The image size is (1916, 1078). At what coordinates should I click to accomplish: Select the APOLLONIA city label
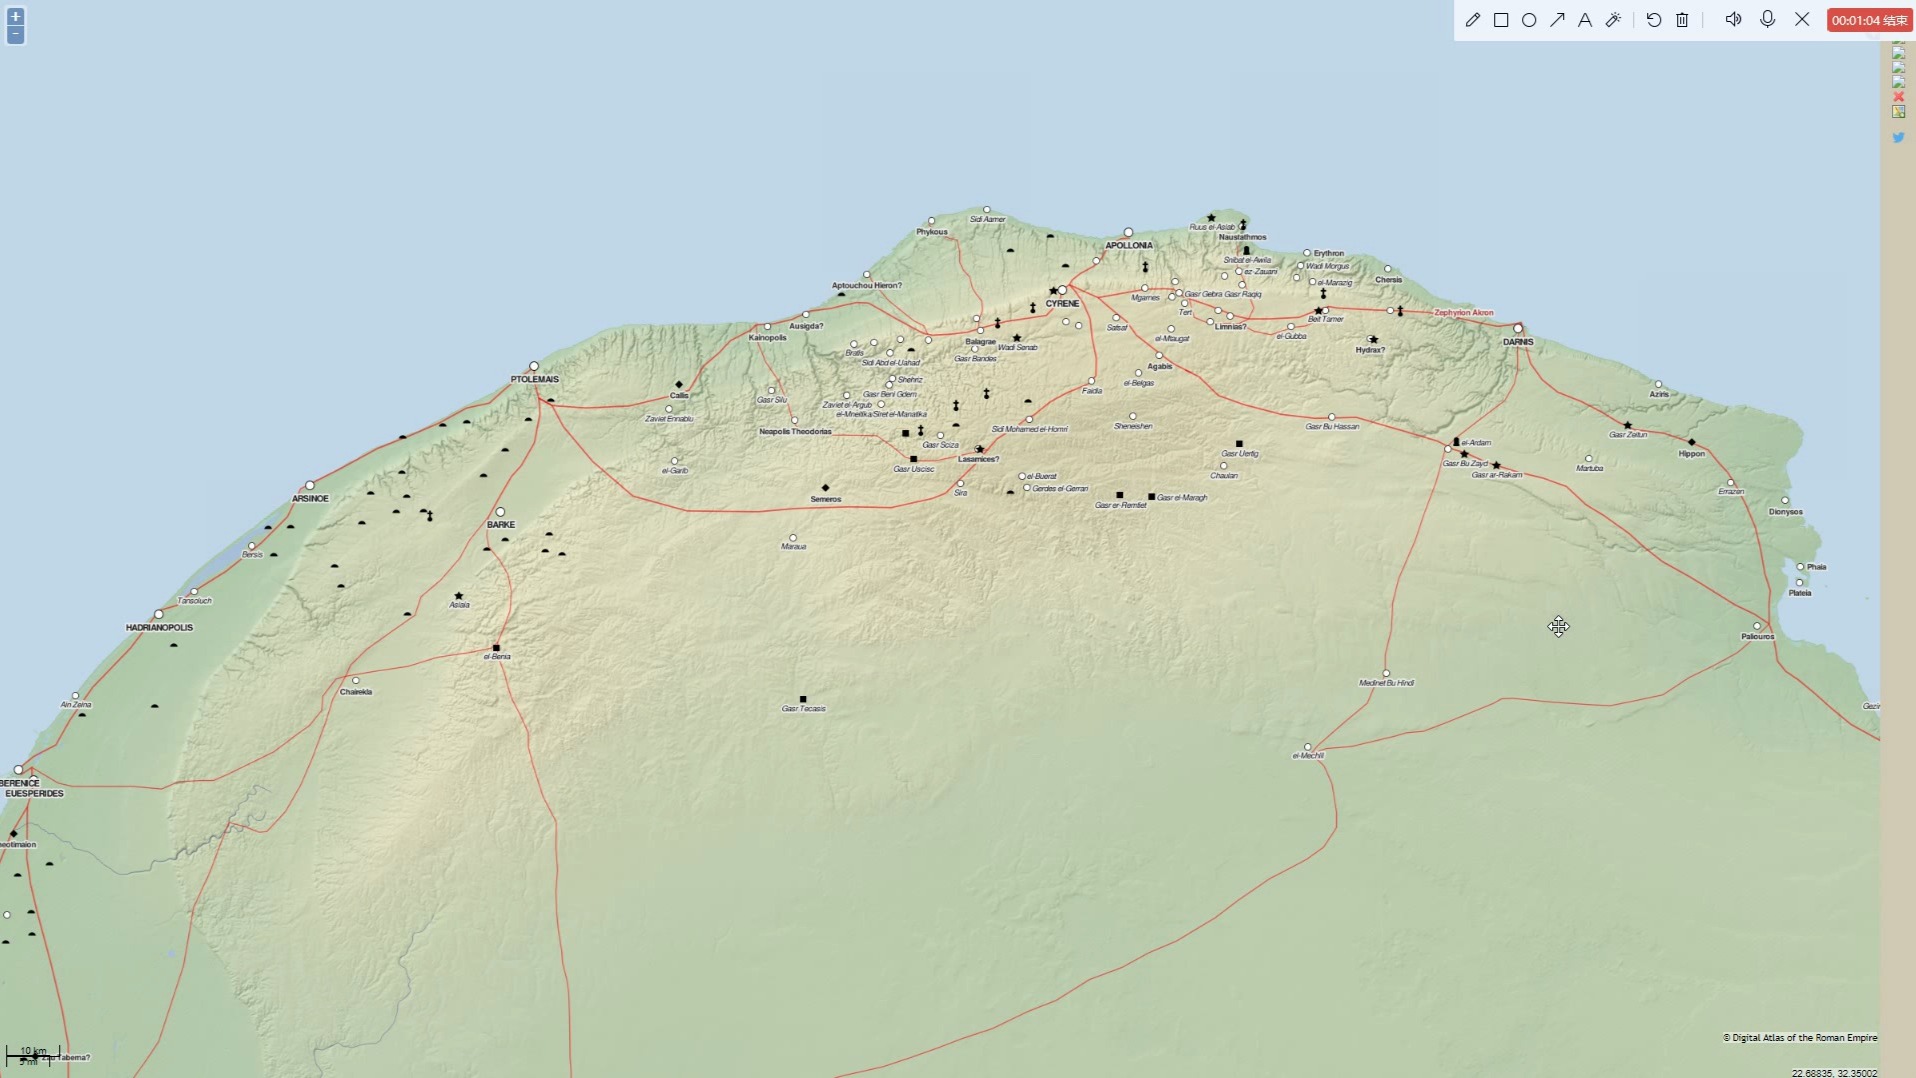(x=1128, y=245)
